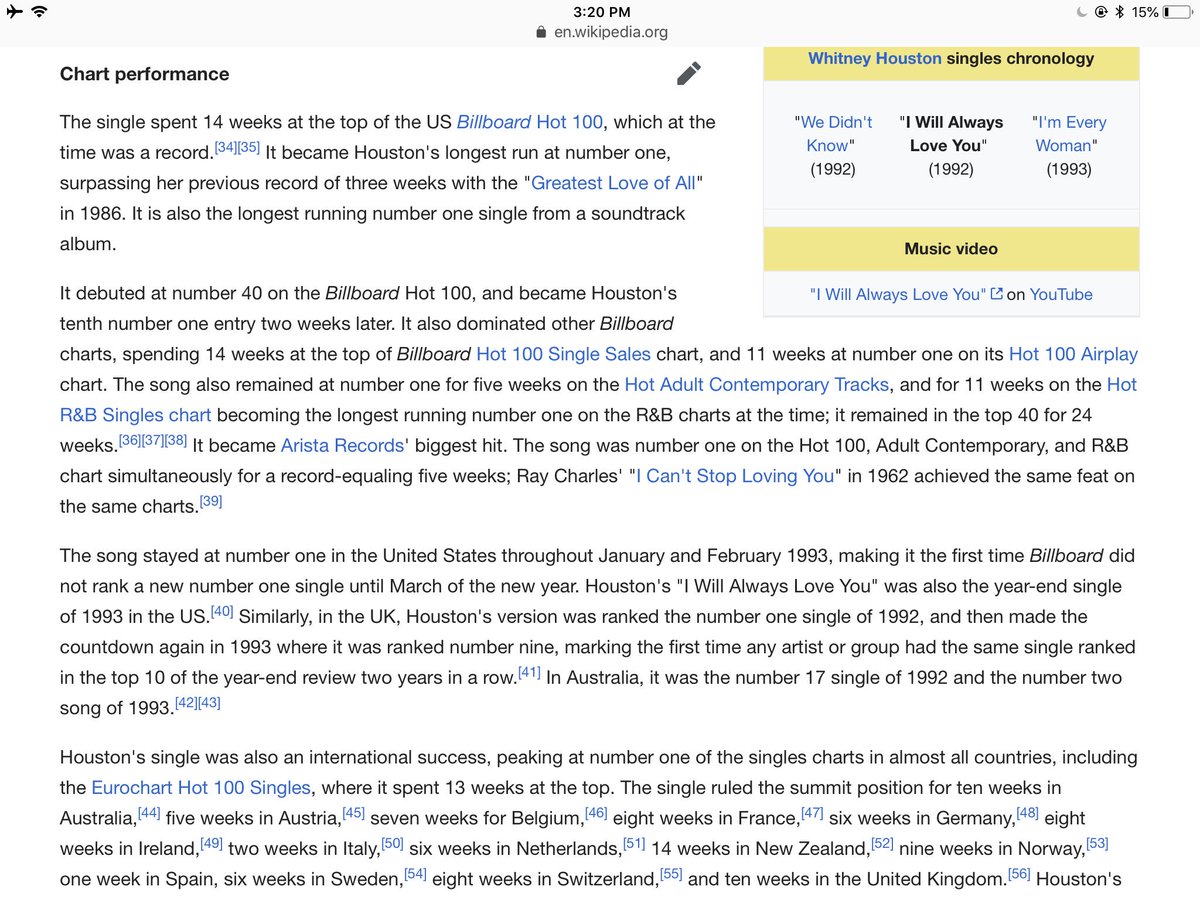
Task: Tap the external link icon after "I Will Always Love You"
Action: click(996, 294)
